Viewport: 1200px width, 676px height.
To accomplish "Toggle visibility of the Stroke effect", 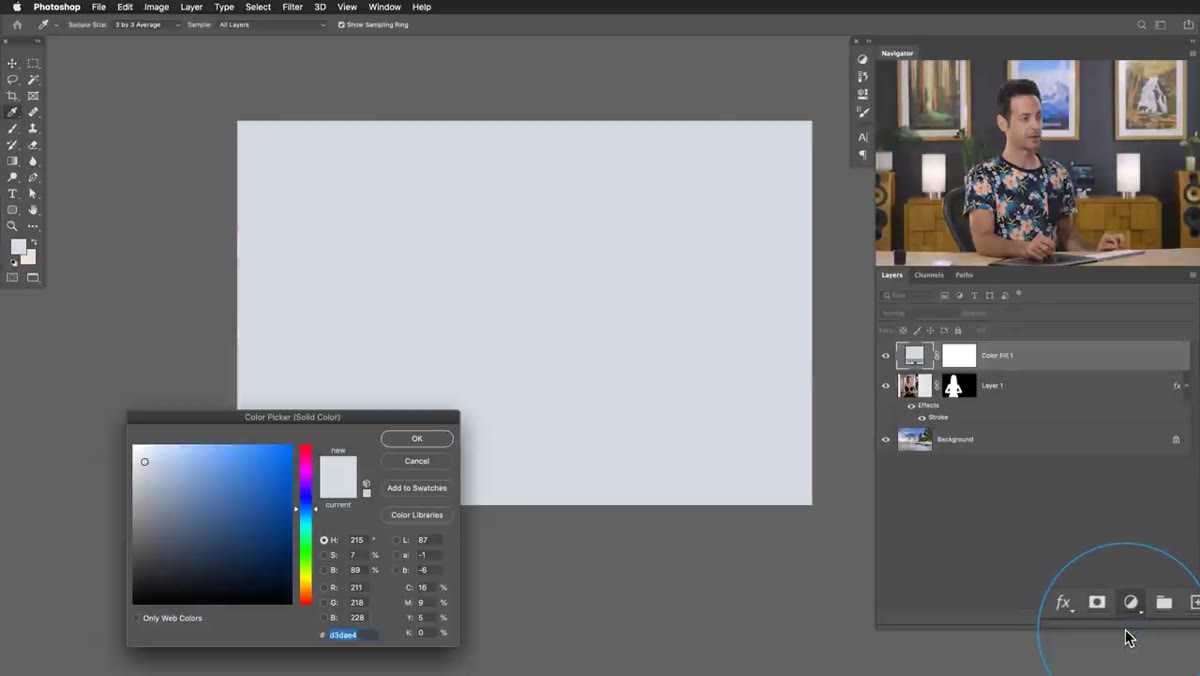I will pyautogui.click(x=922, y=417).
